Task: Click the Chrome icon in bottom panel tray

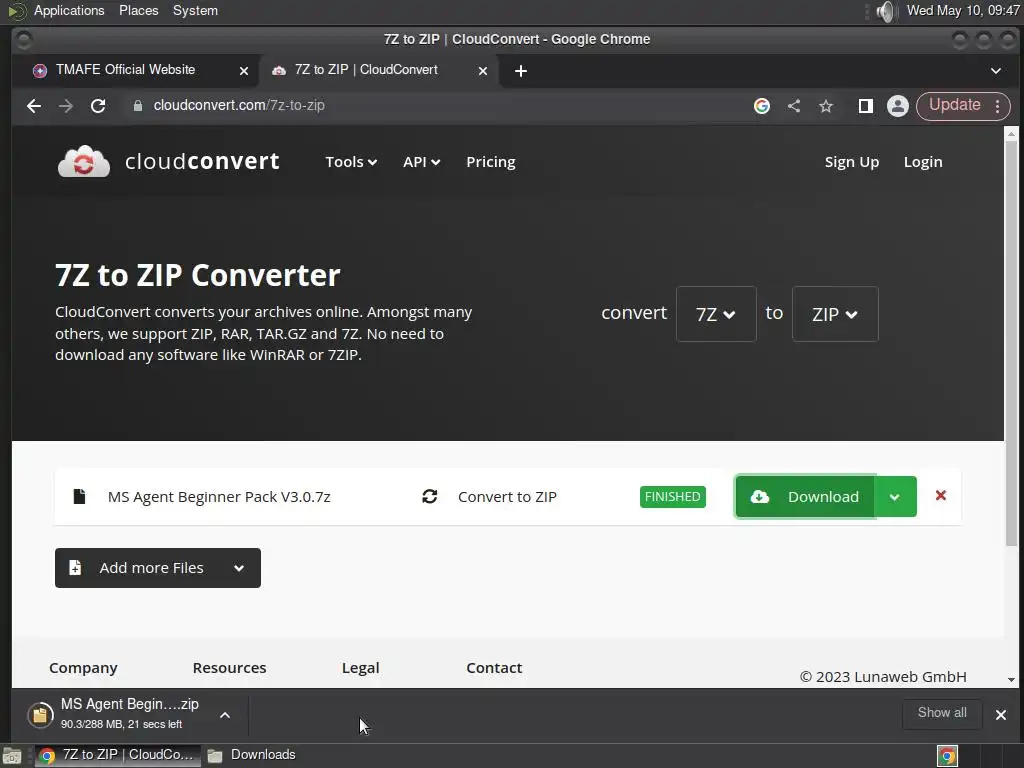Action: click(948, 756)
